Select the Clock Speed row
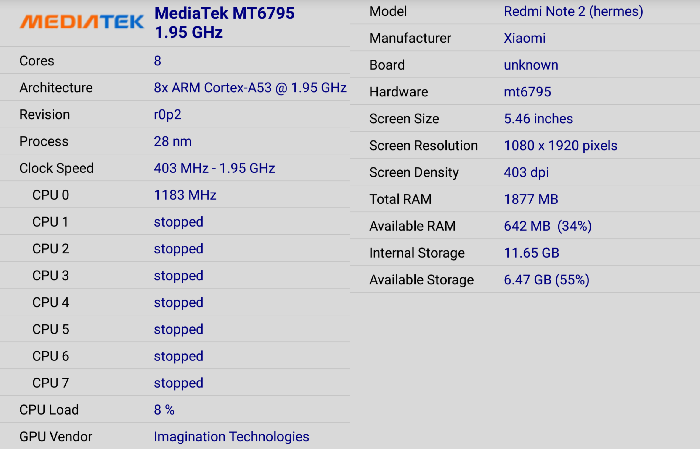This screenshot has height=449, width=700. [175, 168]
